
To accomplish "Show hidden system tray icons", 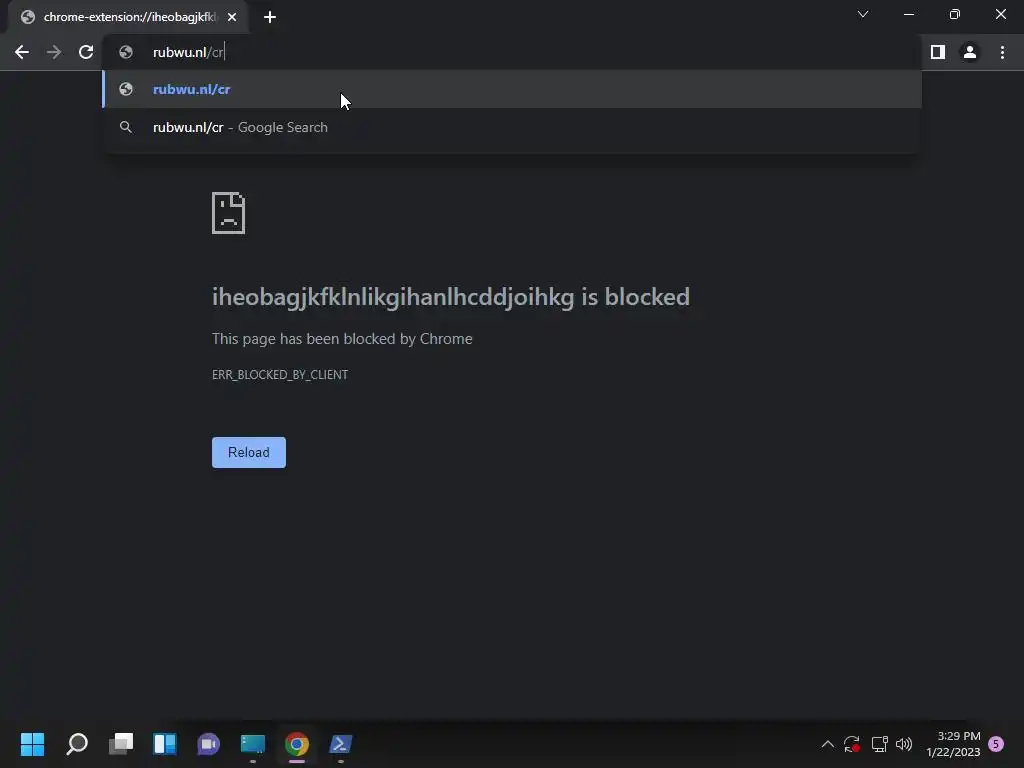I will tap(827, 744).
